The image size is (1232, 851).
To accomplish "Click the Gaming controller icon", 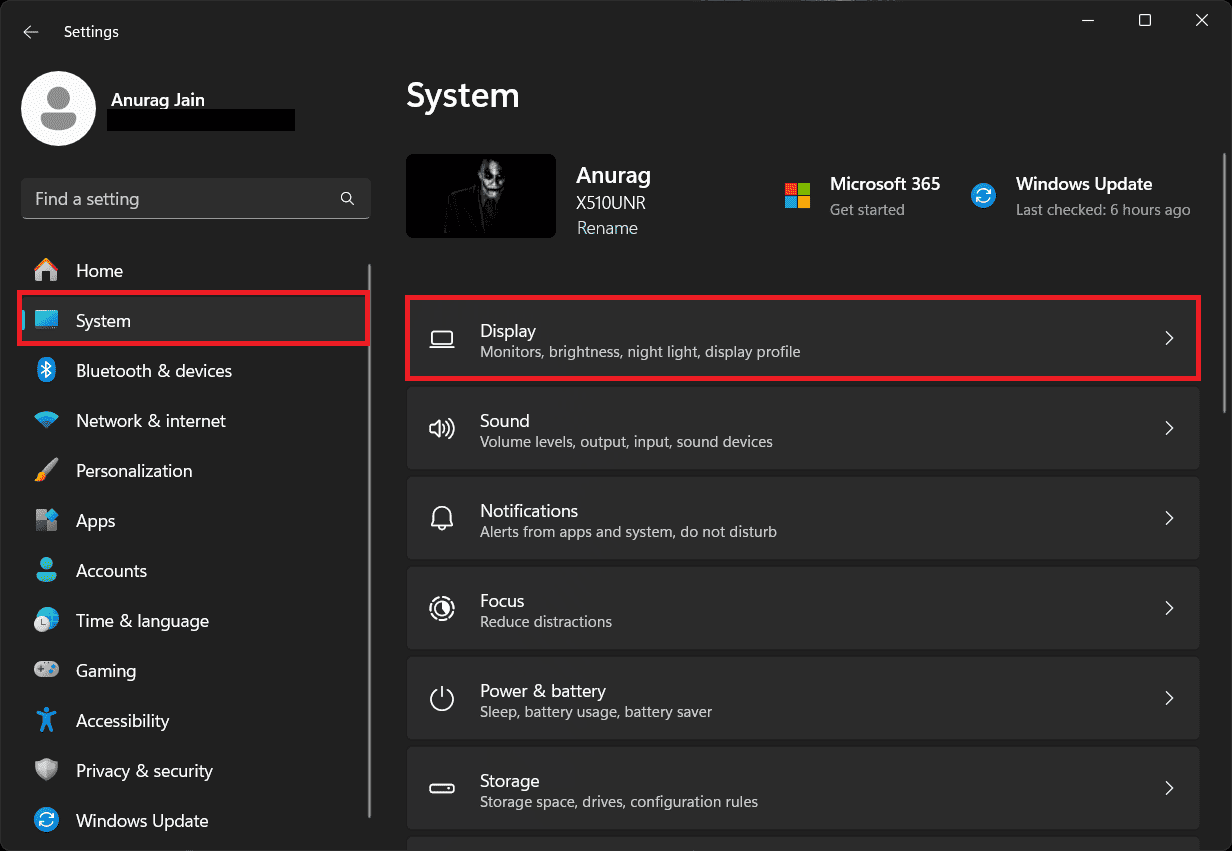I will coord(46,670).
